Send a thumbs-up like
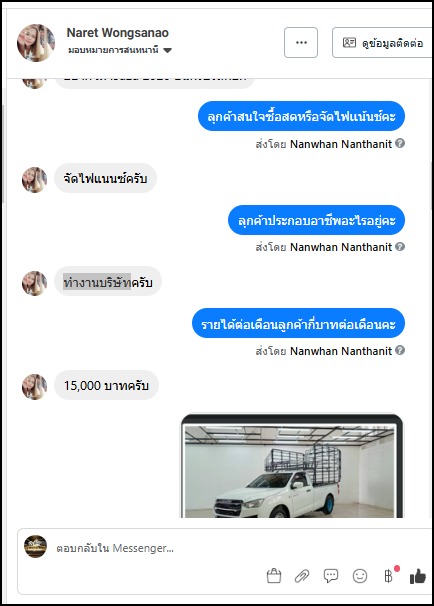The image size is (434, 606). click(x=418, y=576)
